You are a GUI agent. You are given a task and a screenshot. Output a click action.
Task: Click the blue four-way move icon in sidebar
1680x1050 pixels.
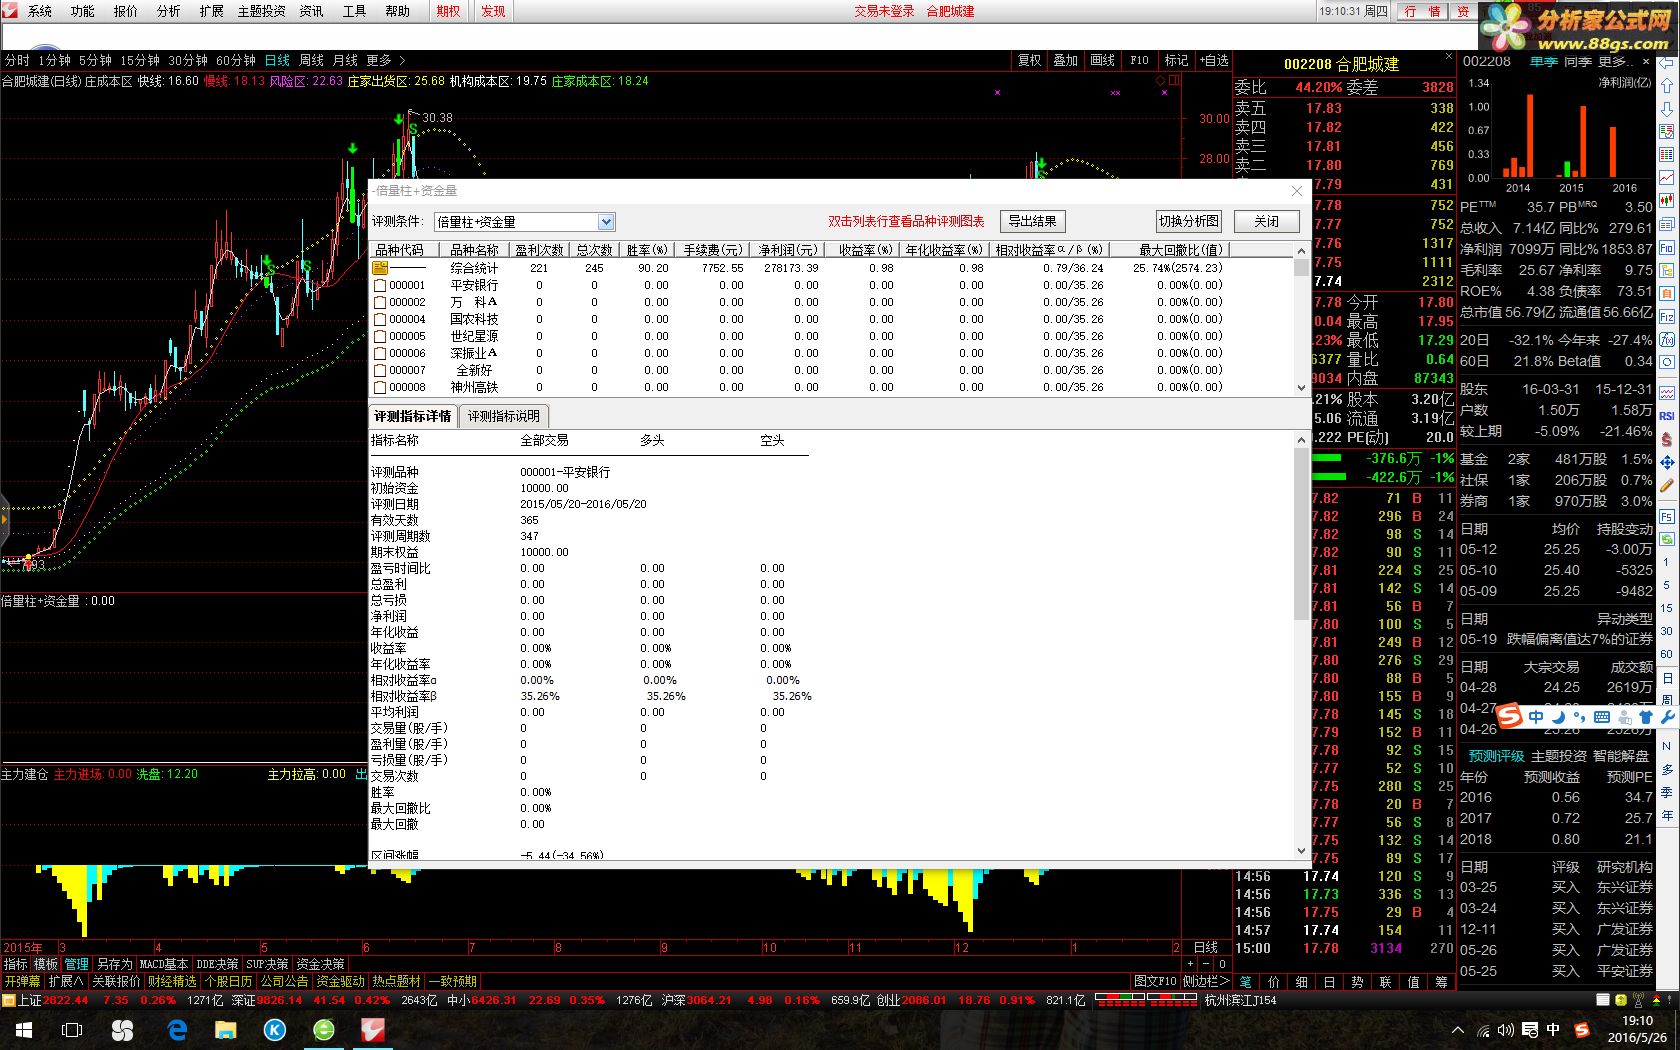click(1667, 462)
